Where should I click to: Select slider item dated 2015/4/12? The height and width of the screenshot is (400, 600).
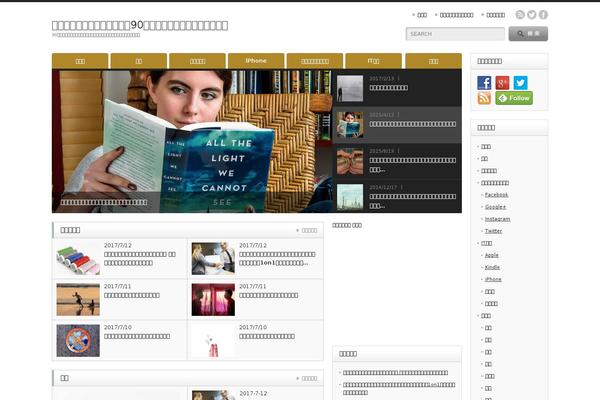point(397,125)
